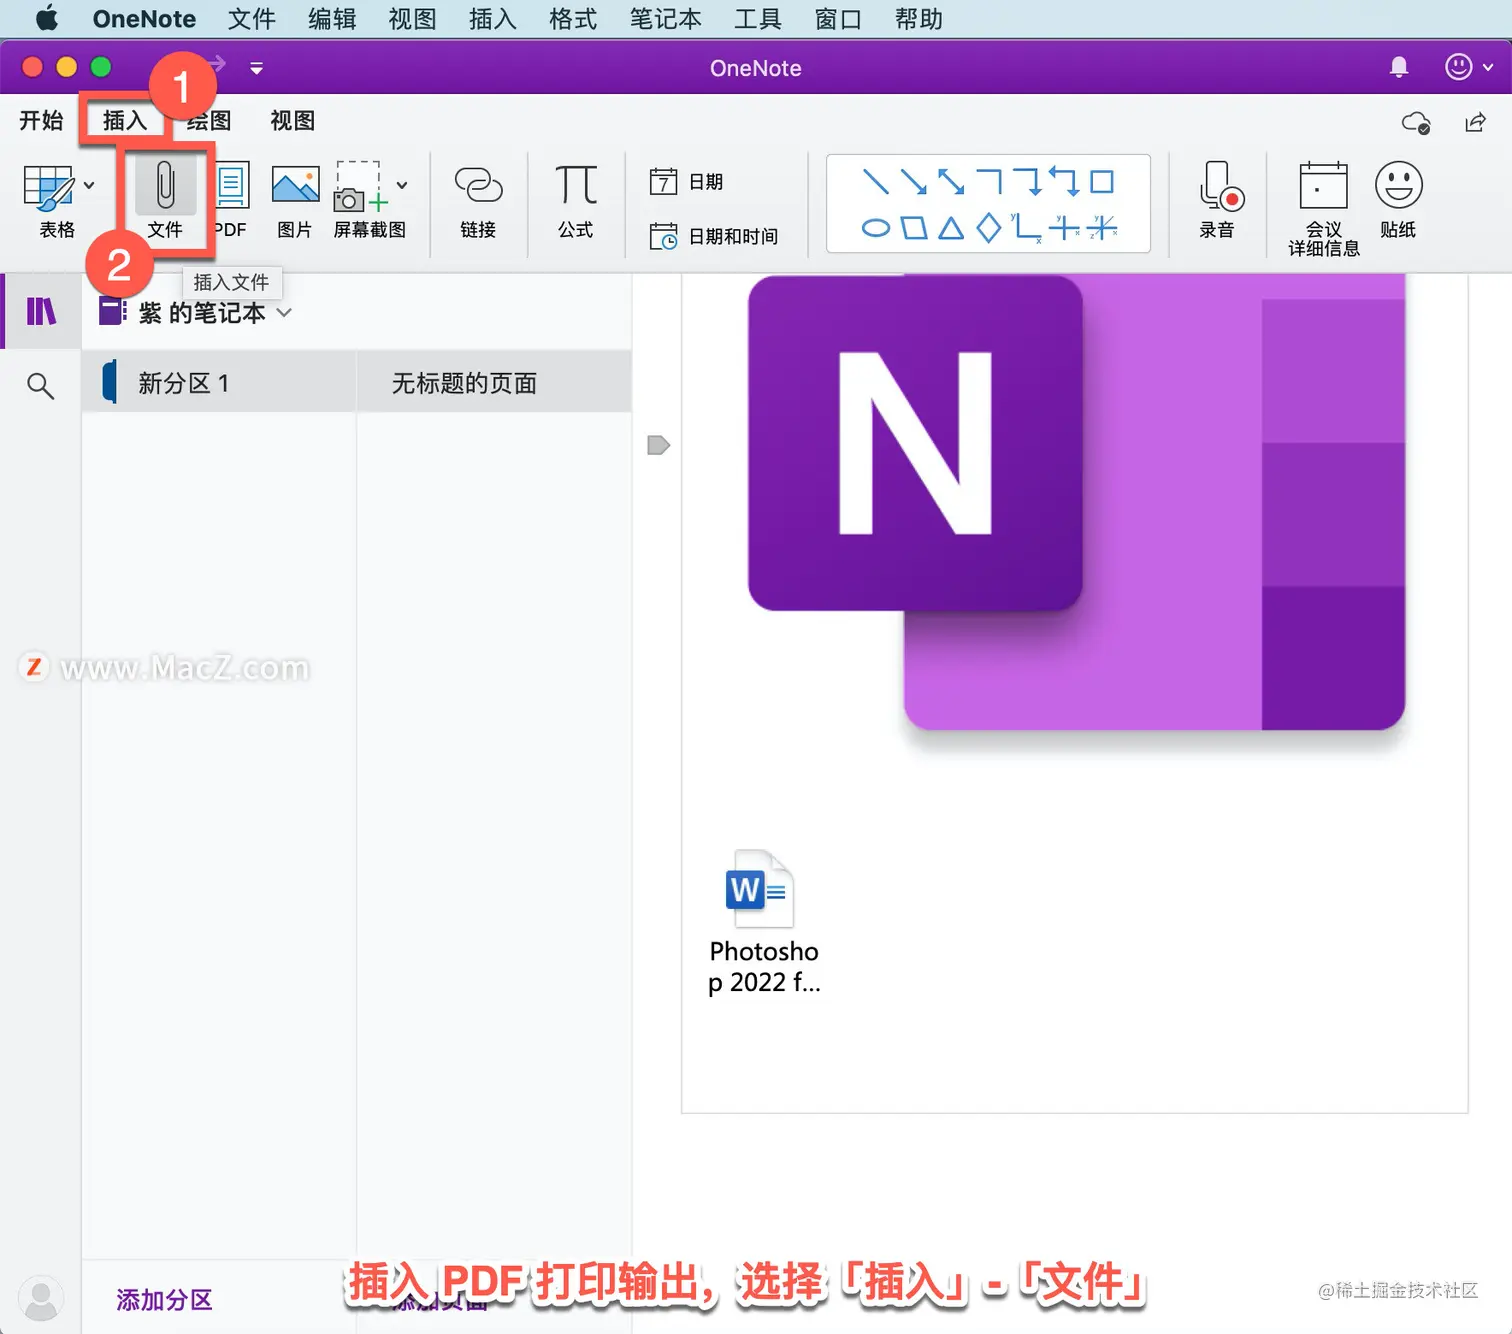Expand the 紫 的笔记本 notebook list

pyautogui.click(x=285, y=313)
